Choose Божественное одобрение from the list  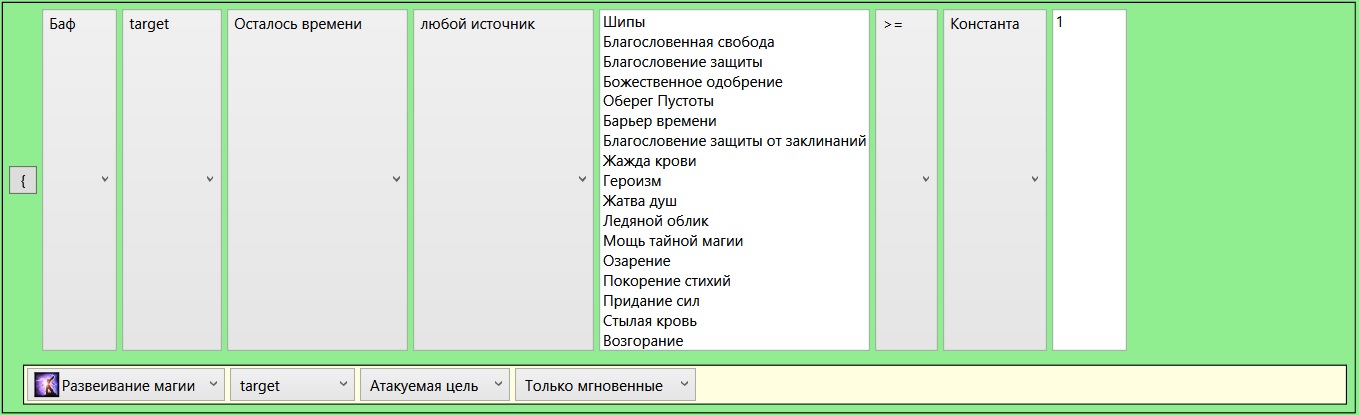[x=692, y=82]
